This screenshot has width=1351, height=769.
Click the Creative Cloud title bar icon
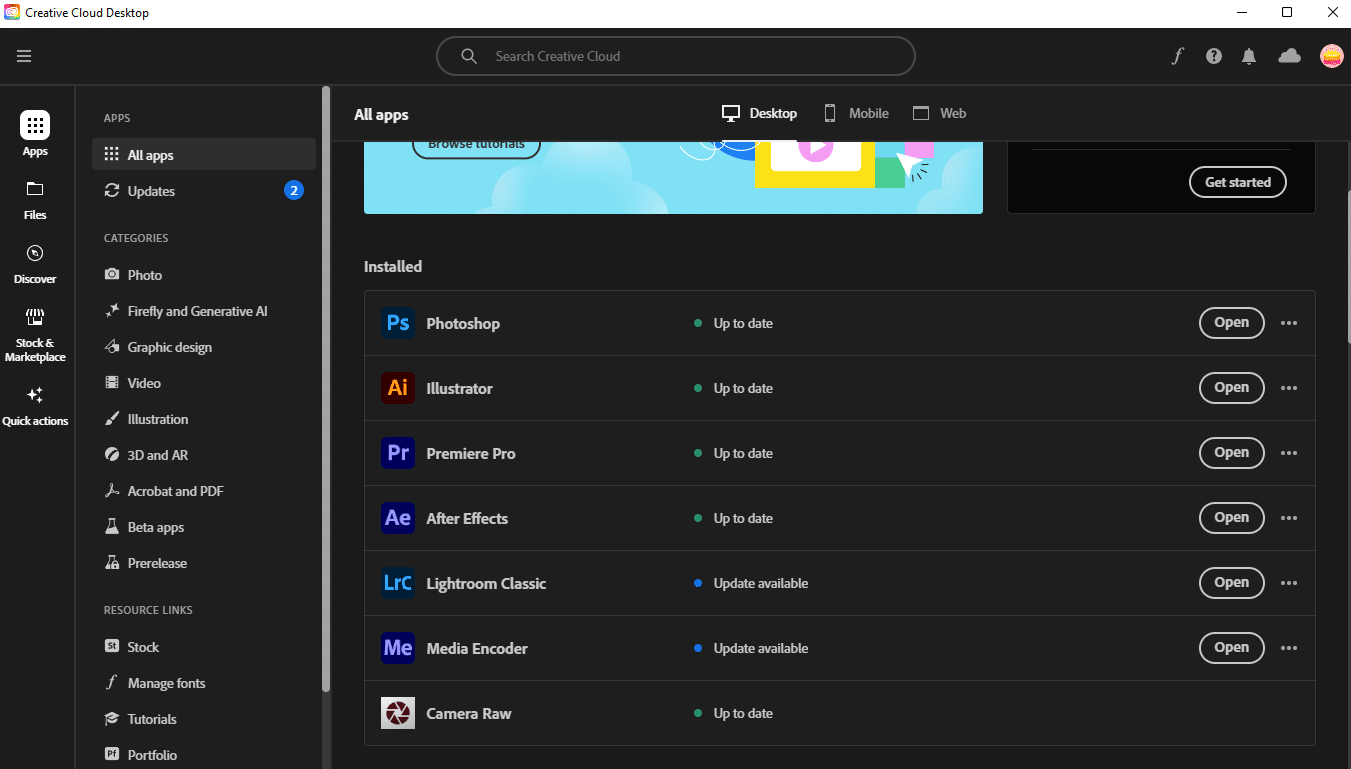coord(12,12)
